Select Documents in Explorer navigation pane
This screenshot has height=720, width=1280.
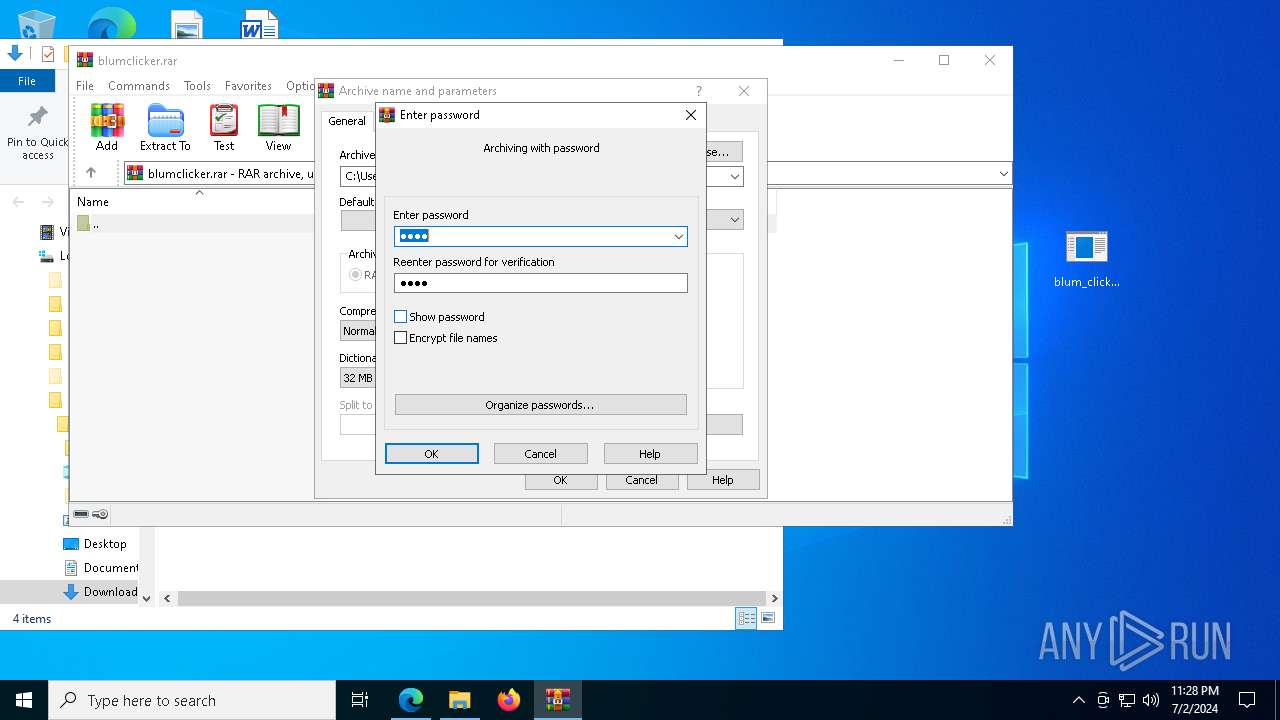click(x=102, y=568)
